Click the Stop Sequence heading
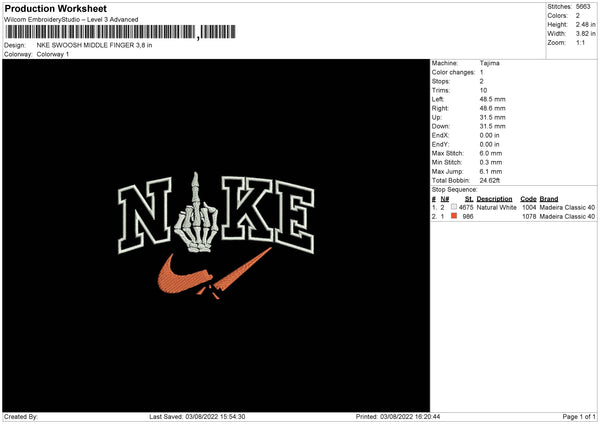The image size is (600, 424). point(455,190)
